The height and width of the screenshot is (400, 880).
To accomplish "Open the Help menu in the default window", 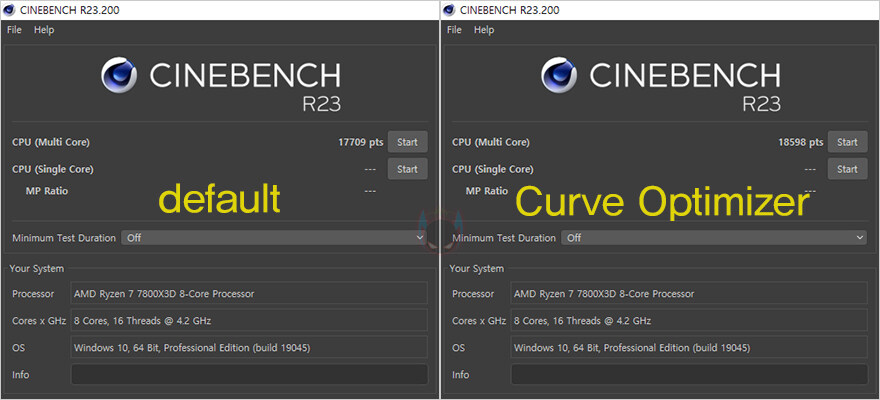I will pyautogui.click(x=44, y=30).
